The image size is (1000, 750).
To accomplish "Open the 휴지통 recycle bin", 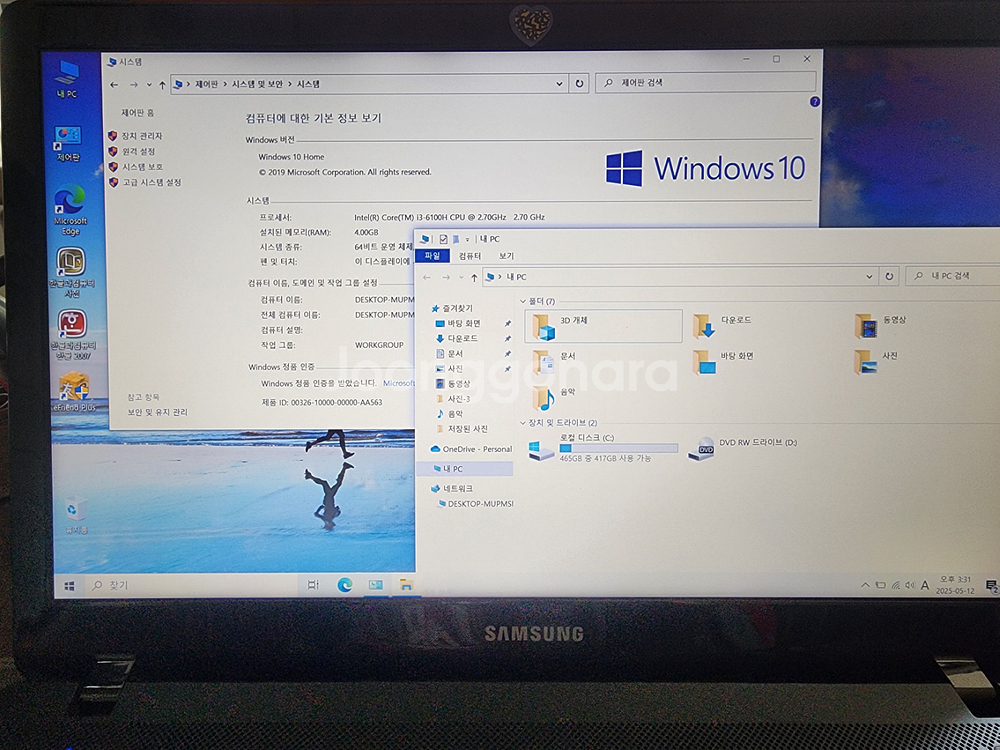I will (75, 515).
